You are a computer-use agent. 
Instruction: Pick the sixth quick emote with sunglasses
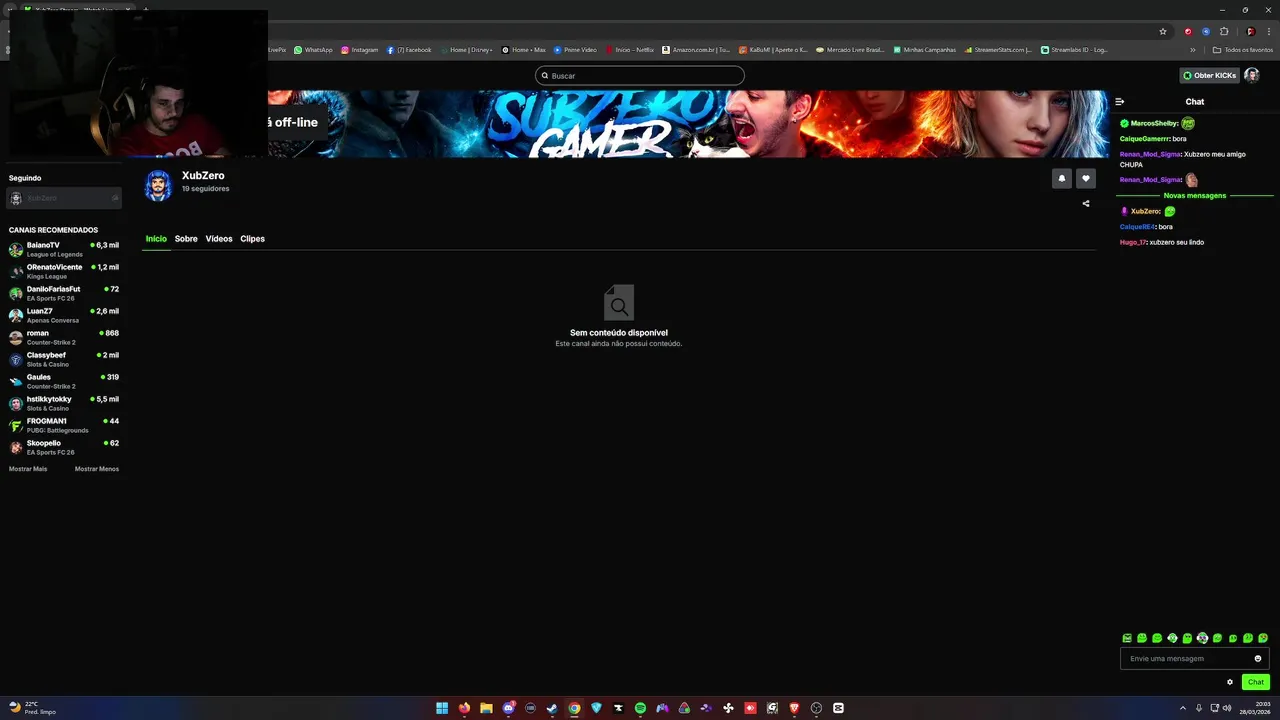pyautogui.click(x=1202, y=638)
